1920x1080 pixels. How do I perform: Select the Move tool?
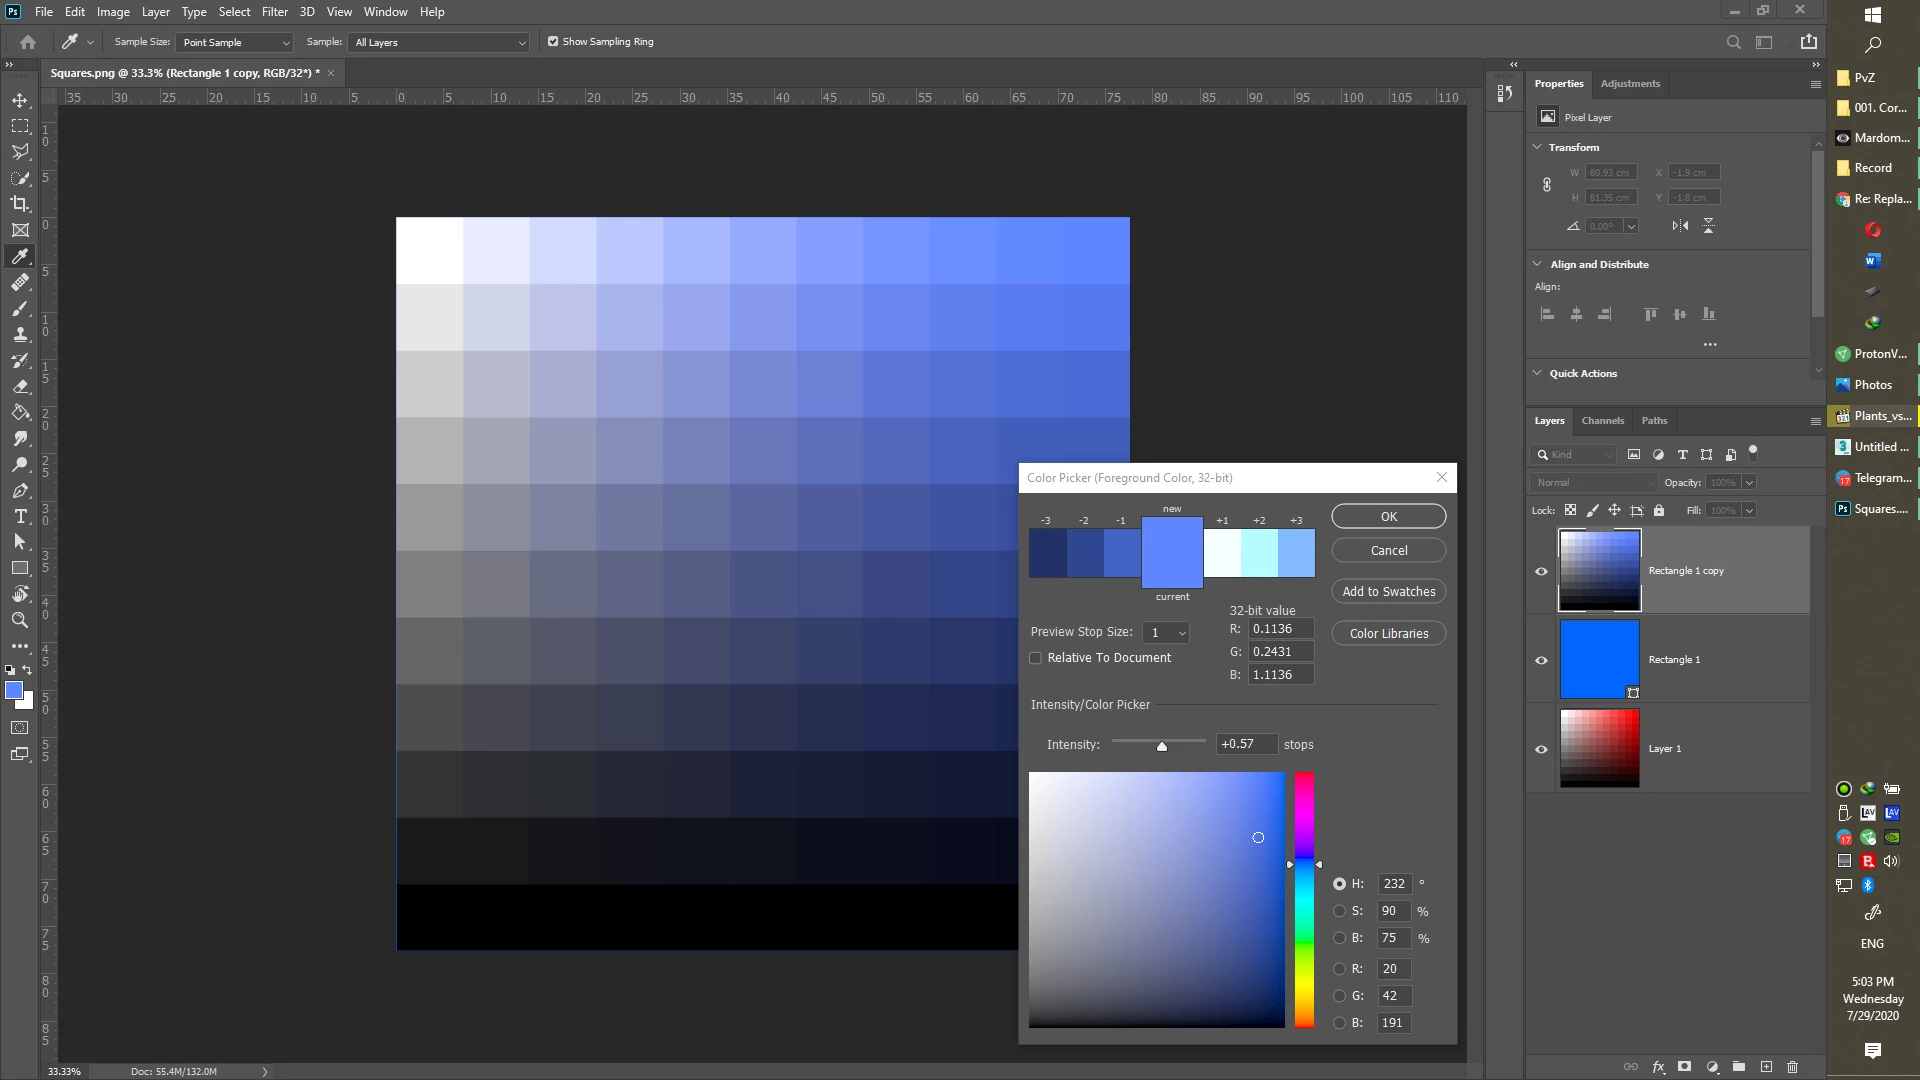[x=20, y=101]
